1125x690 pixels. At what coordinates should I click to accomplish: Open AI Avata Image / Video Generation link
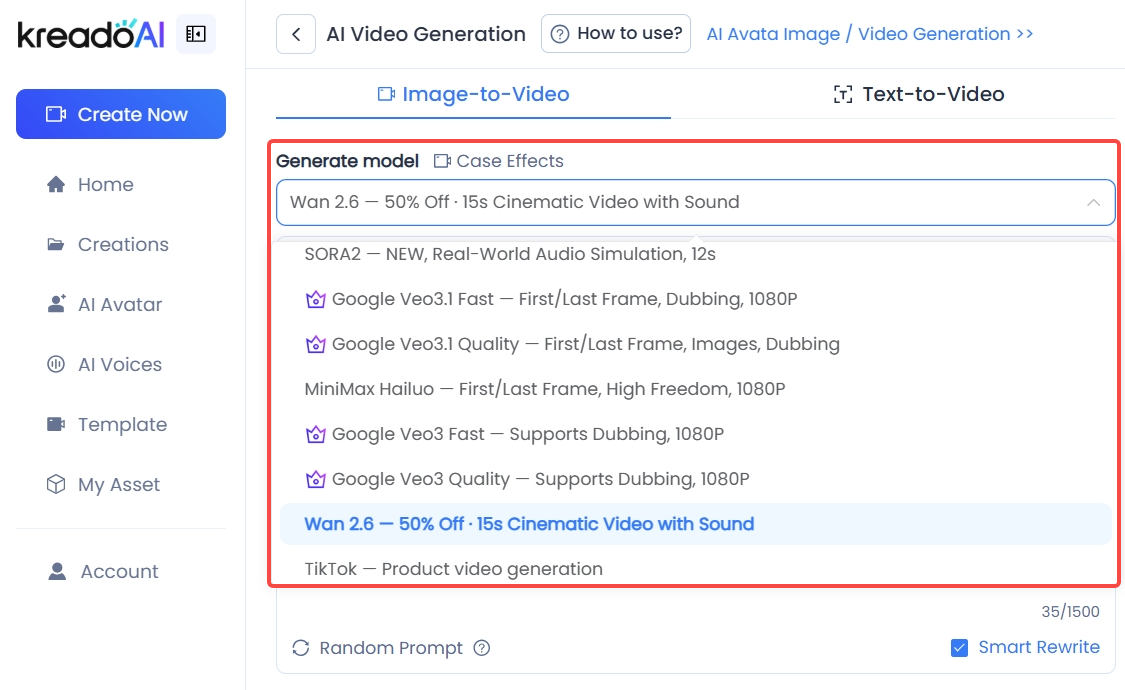point(870,34)
